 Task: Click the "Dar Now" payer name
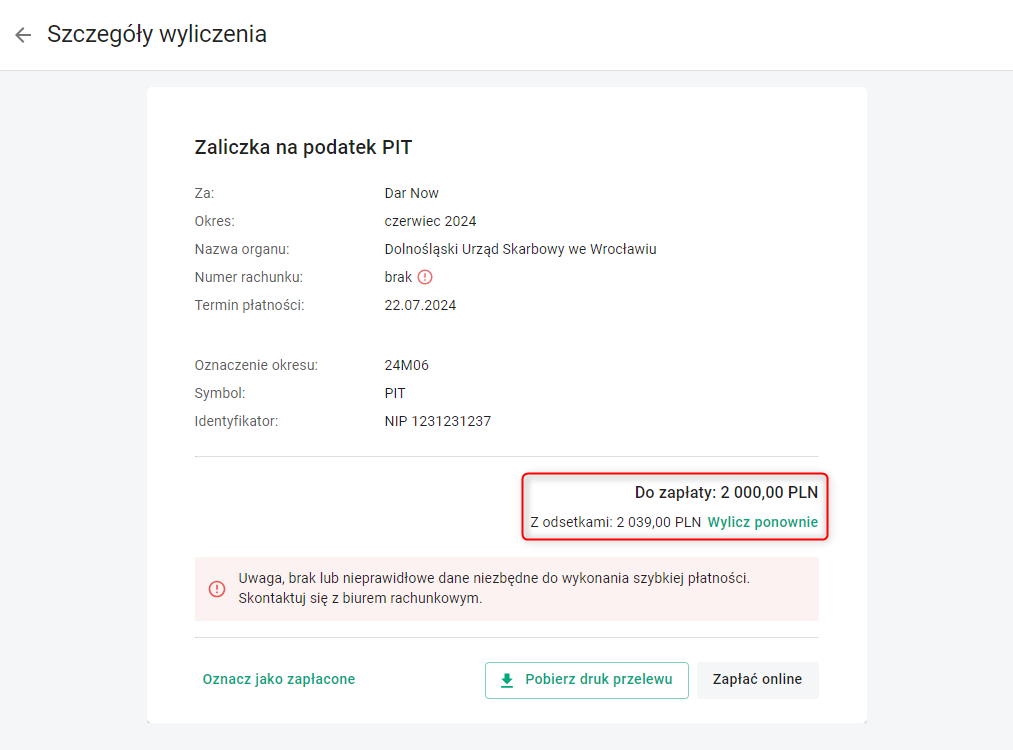411,193
